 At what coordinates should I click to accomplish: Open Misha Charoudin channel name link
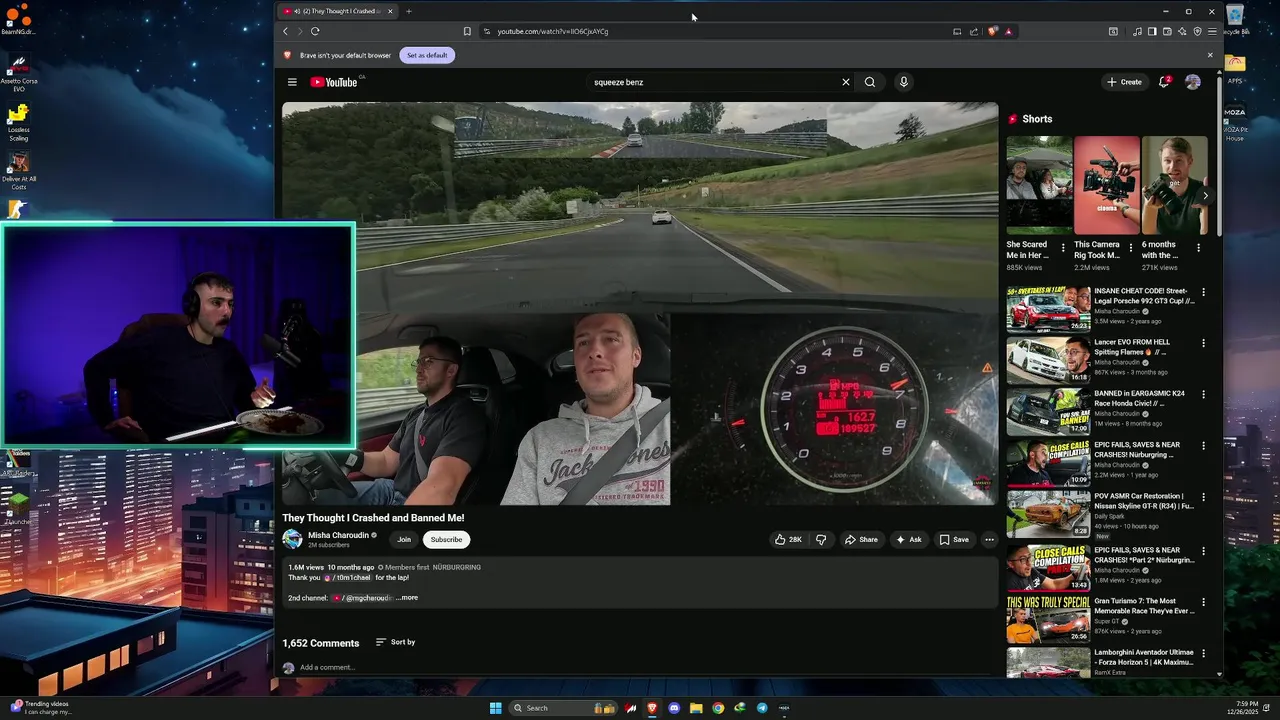338,535
